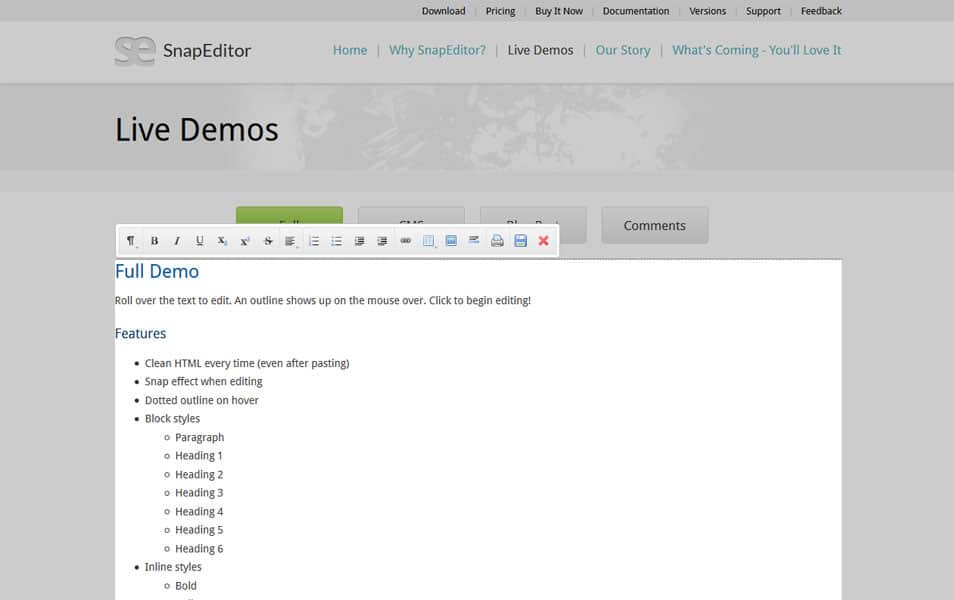Select the superscript icon
The image size is (954, 600).
click(244, 240)
